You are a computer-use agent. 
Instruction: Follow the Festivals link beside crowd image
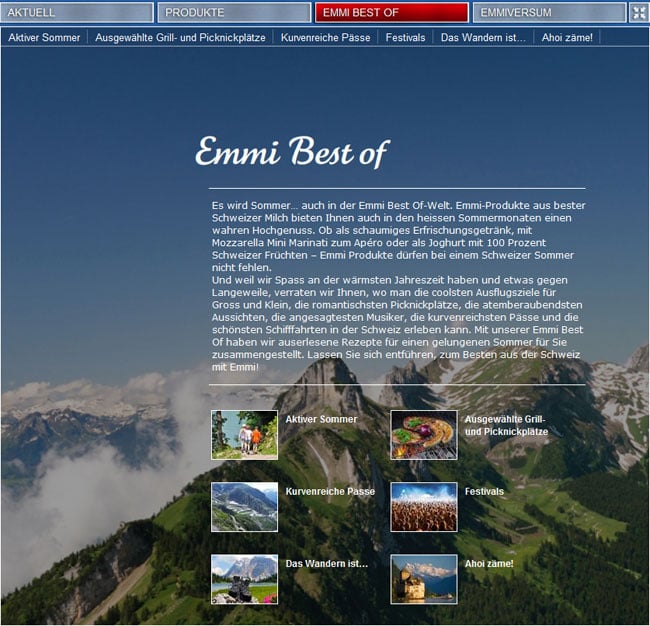(484, 491)
